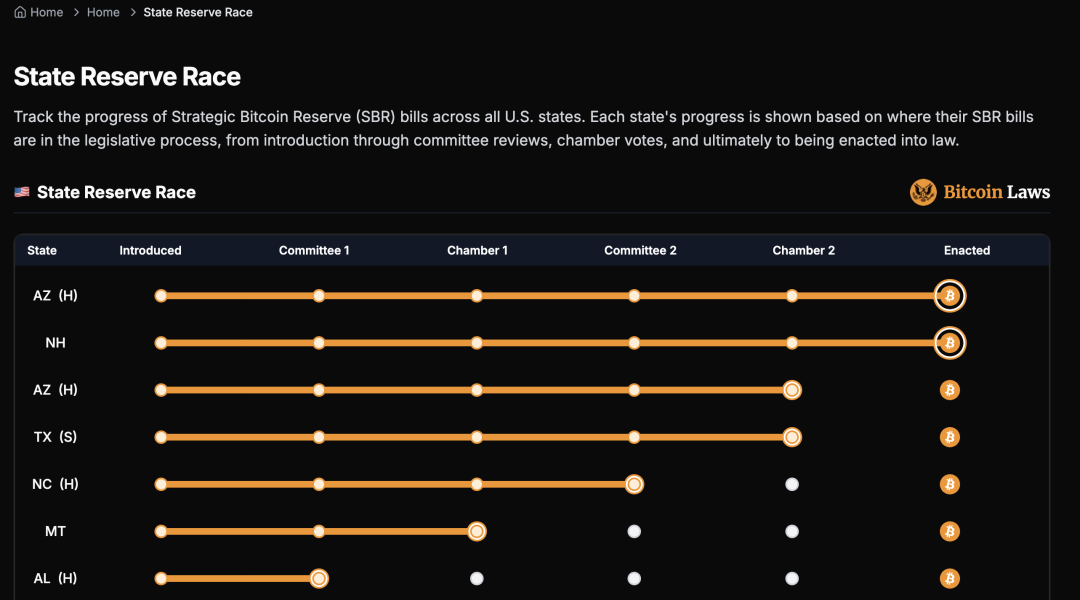Click TX (S) Chamber 2 progress marker
This screenshot has width=1080, height=600.
click(x=792, y=437)
